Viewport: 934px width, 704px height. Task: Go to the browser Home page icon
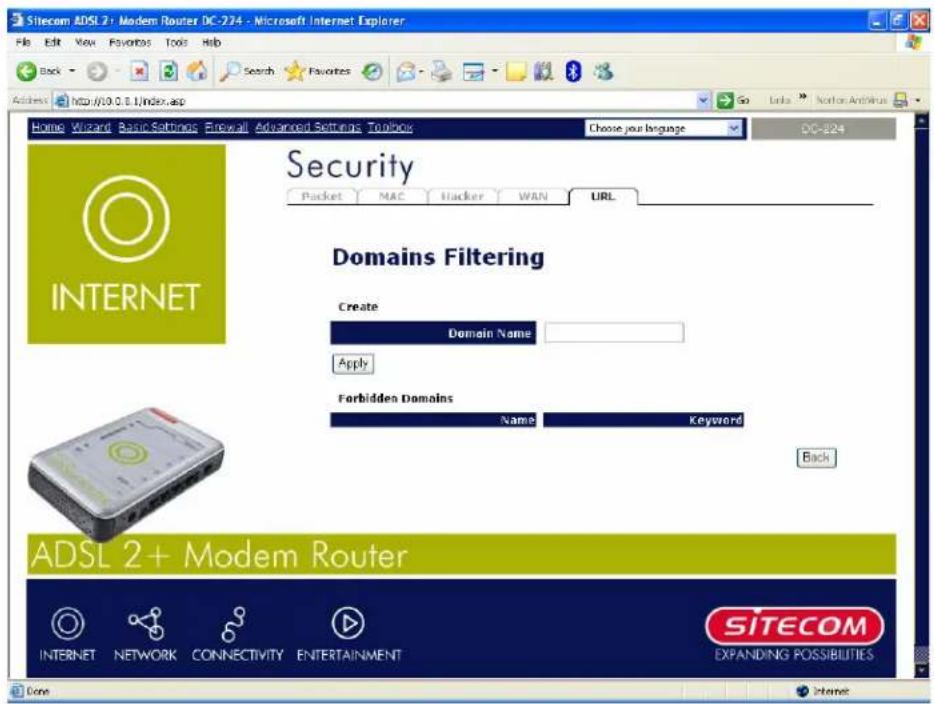click(197, 71)
